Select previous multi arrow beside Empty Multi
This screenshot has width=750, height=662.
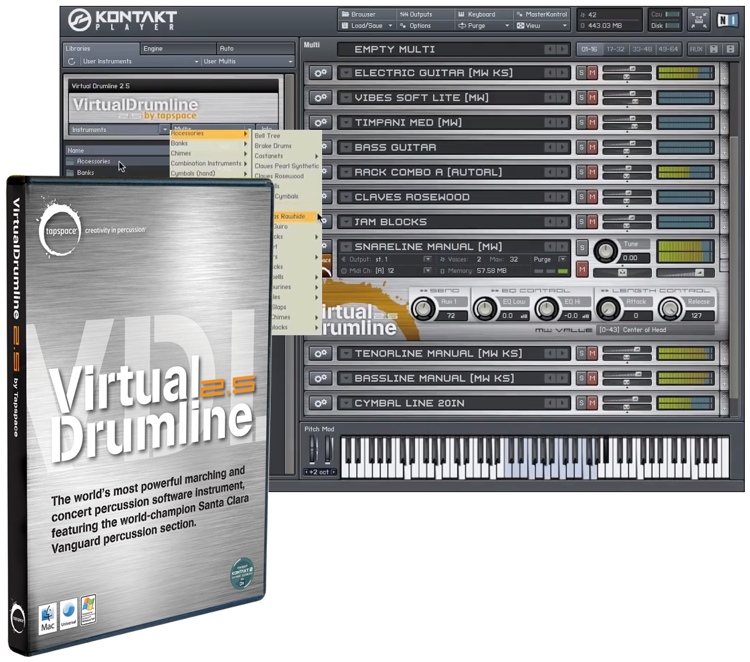click(551, 49)
